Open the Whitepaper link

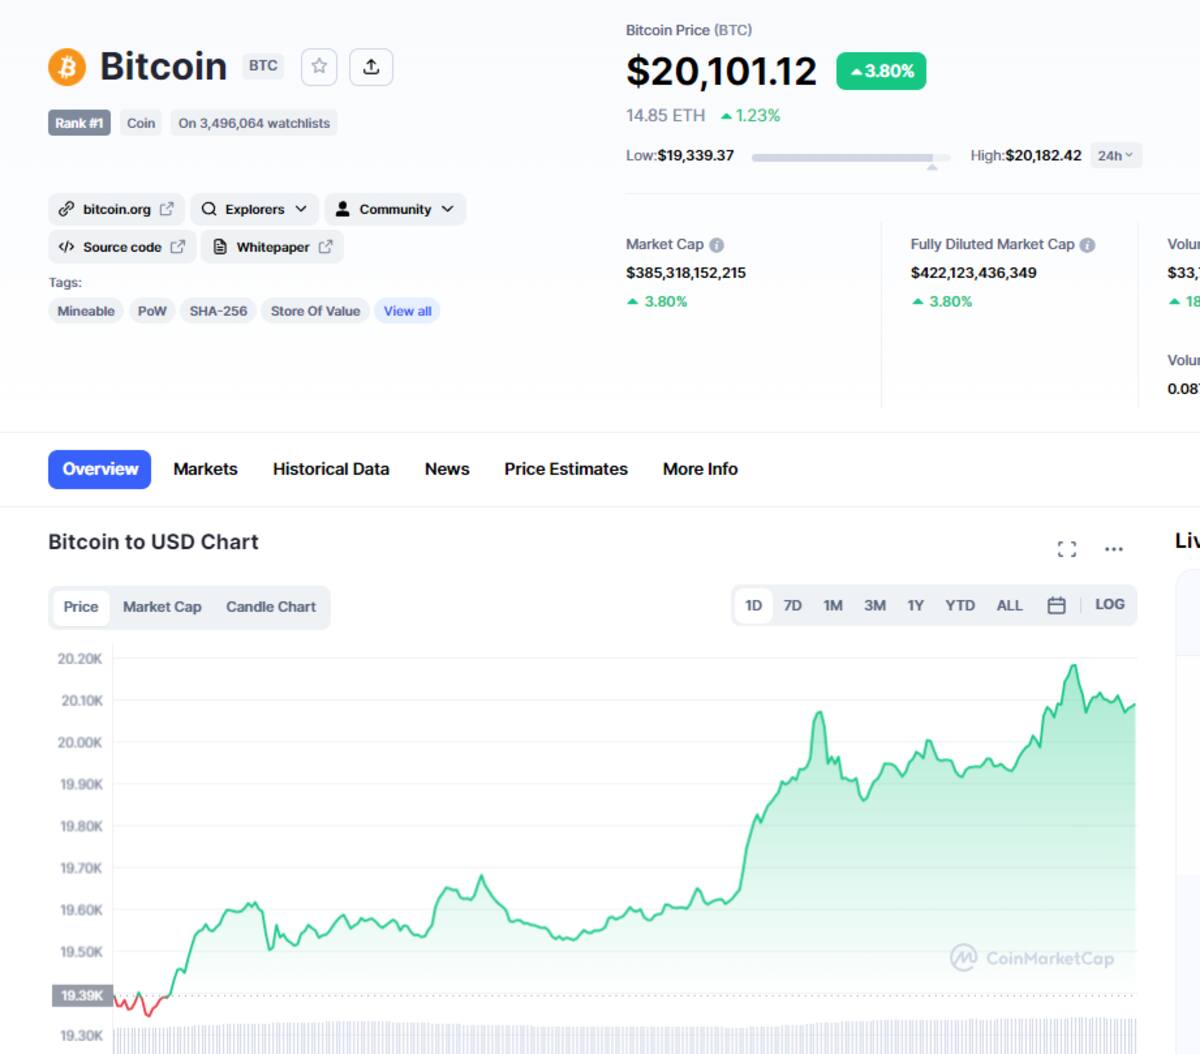click(x=273, y=247)
